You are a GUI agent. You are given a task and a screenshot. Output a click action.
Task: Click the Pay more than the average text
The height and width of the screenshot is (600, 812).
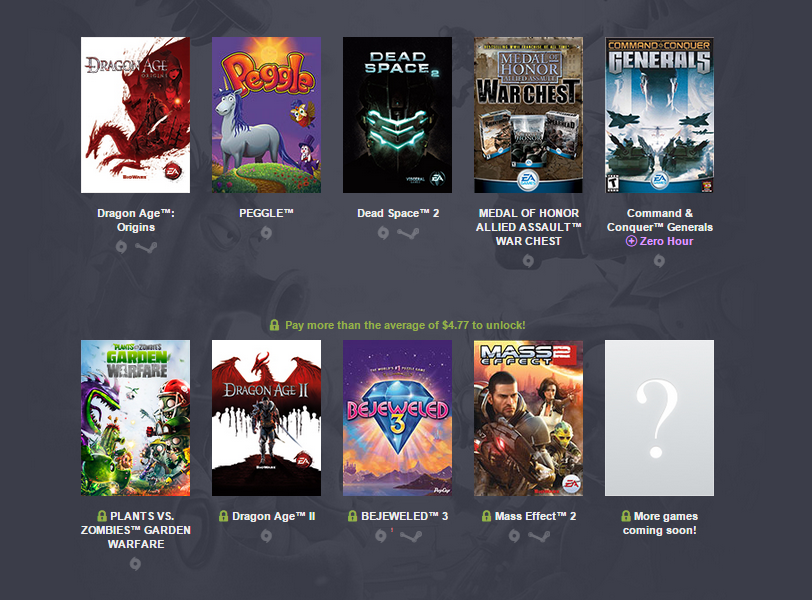405,325
